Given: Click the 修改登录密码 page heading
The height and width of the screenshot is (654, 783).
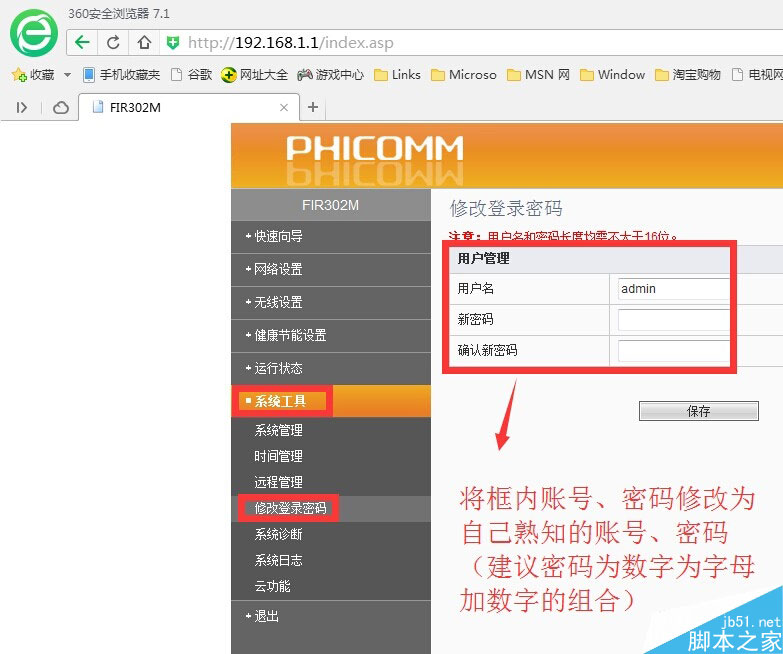Looking at the screenshot, I should tap(506, 209).
